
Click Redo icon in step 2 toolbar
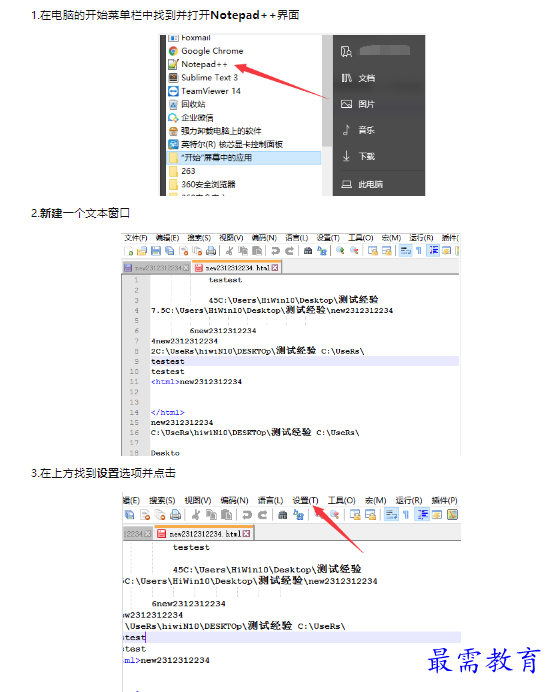click(x=290, y=251)
